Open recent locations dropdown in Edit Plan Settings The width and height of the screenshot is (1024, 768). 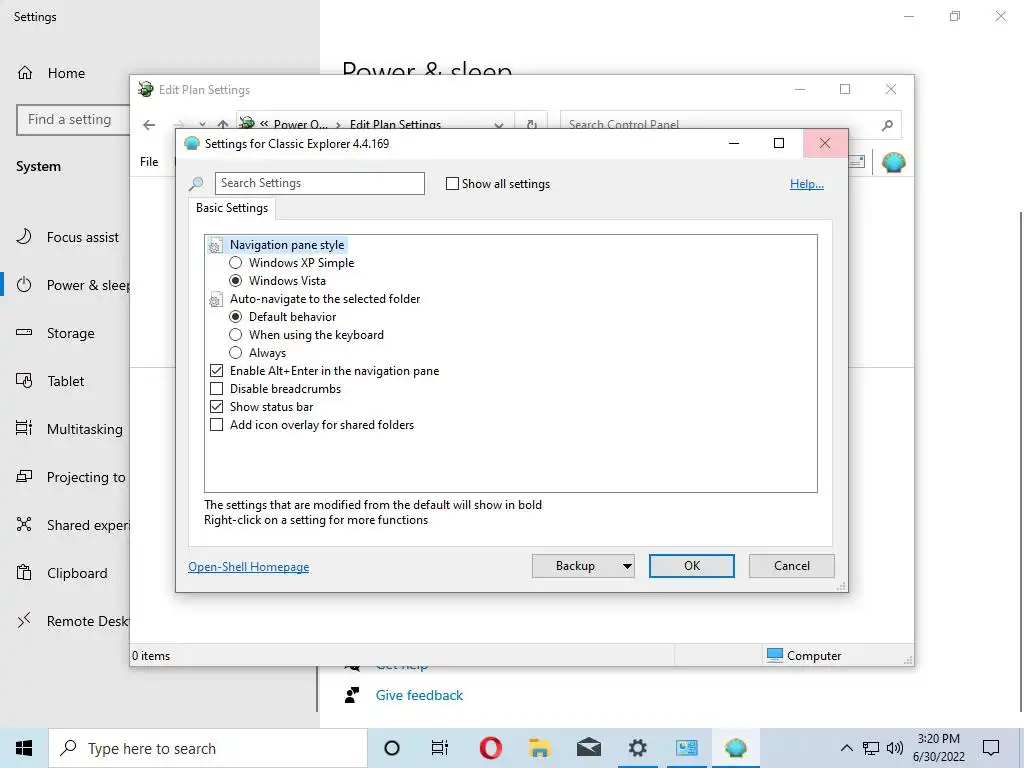pyautogui.click(x=202, y=125)
